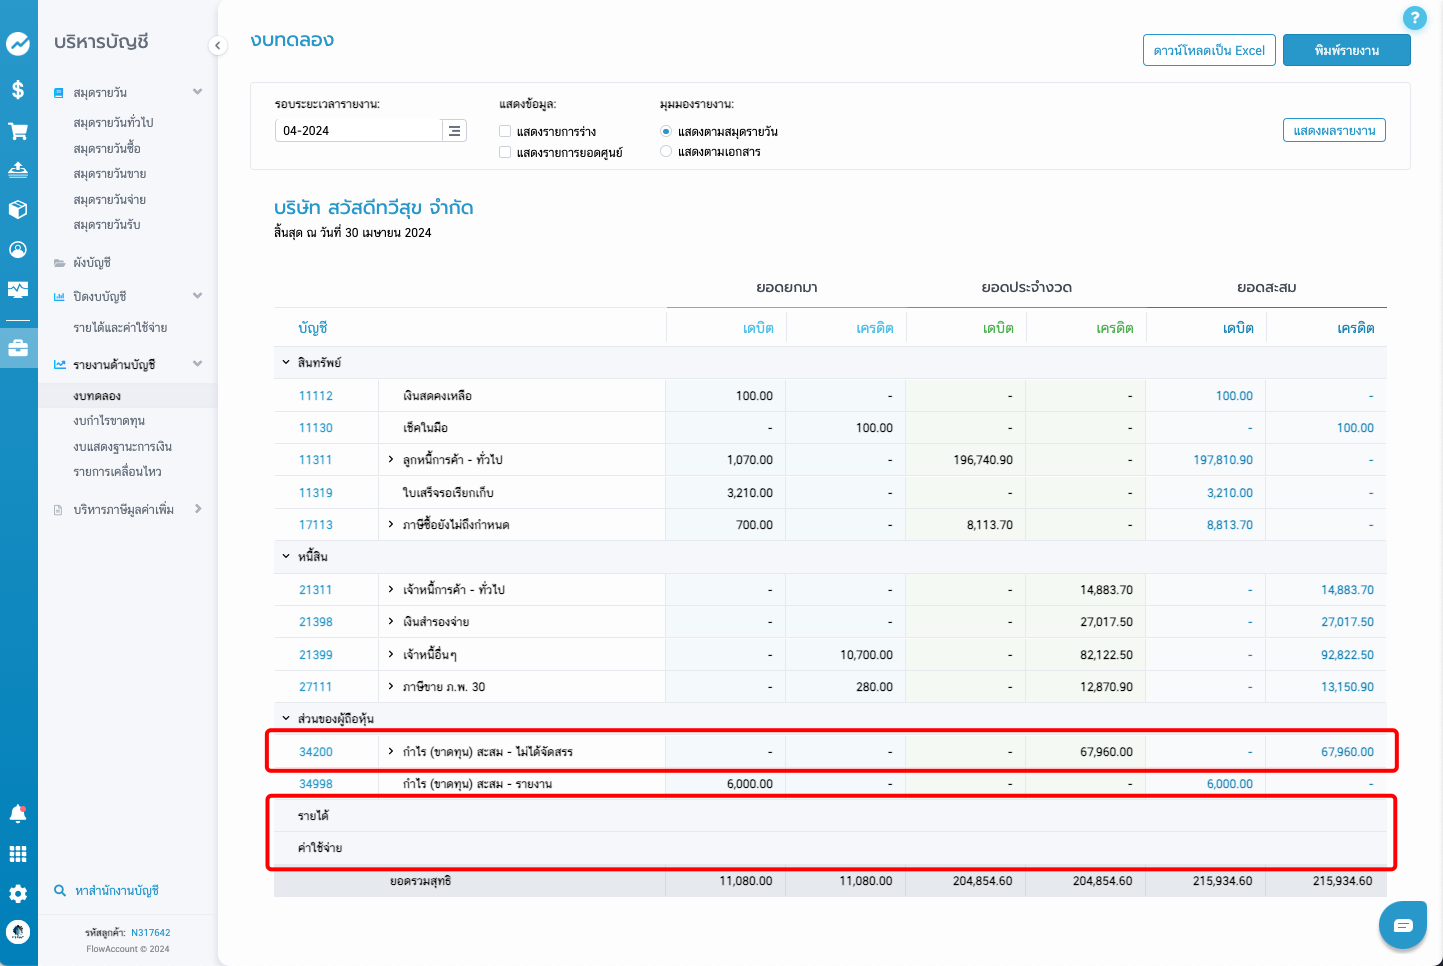Expand account row ลูกหนี้การค้า - ทั่วไป
This screenshot has height=966, width=1443.
click(391, 460)
